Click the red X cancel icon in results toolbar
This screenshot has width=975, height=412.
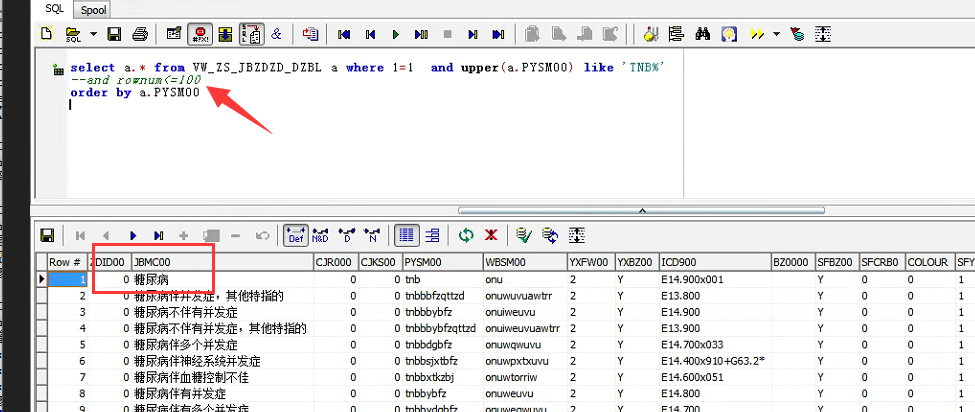click(x=491, y=235)
